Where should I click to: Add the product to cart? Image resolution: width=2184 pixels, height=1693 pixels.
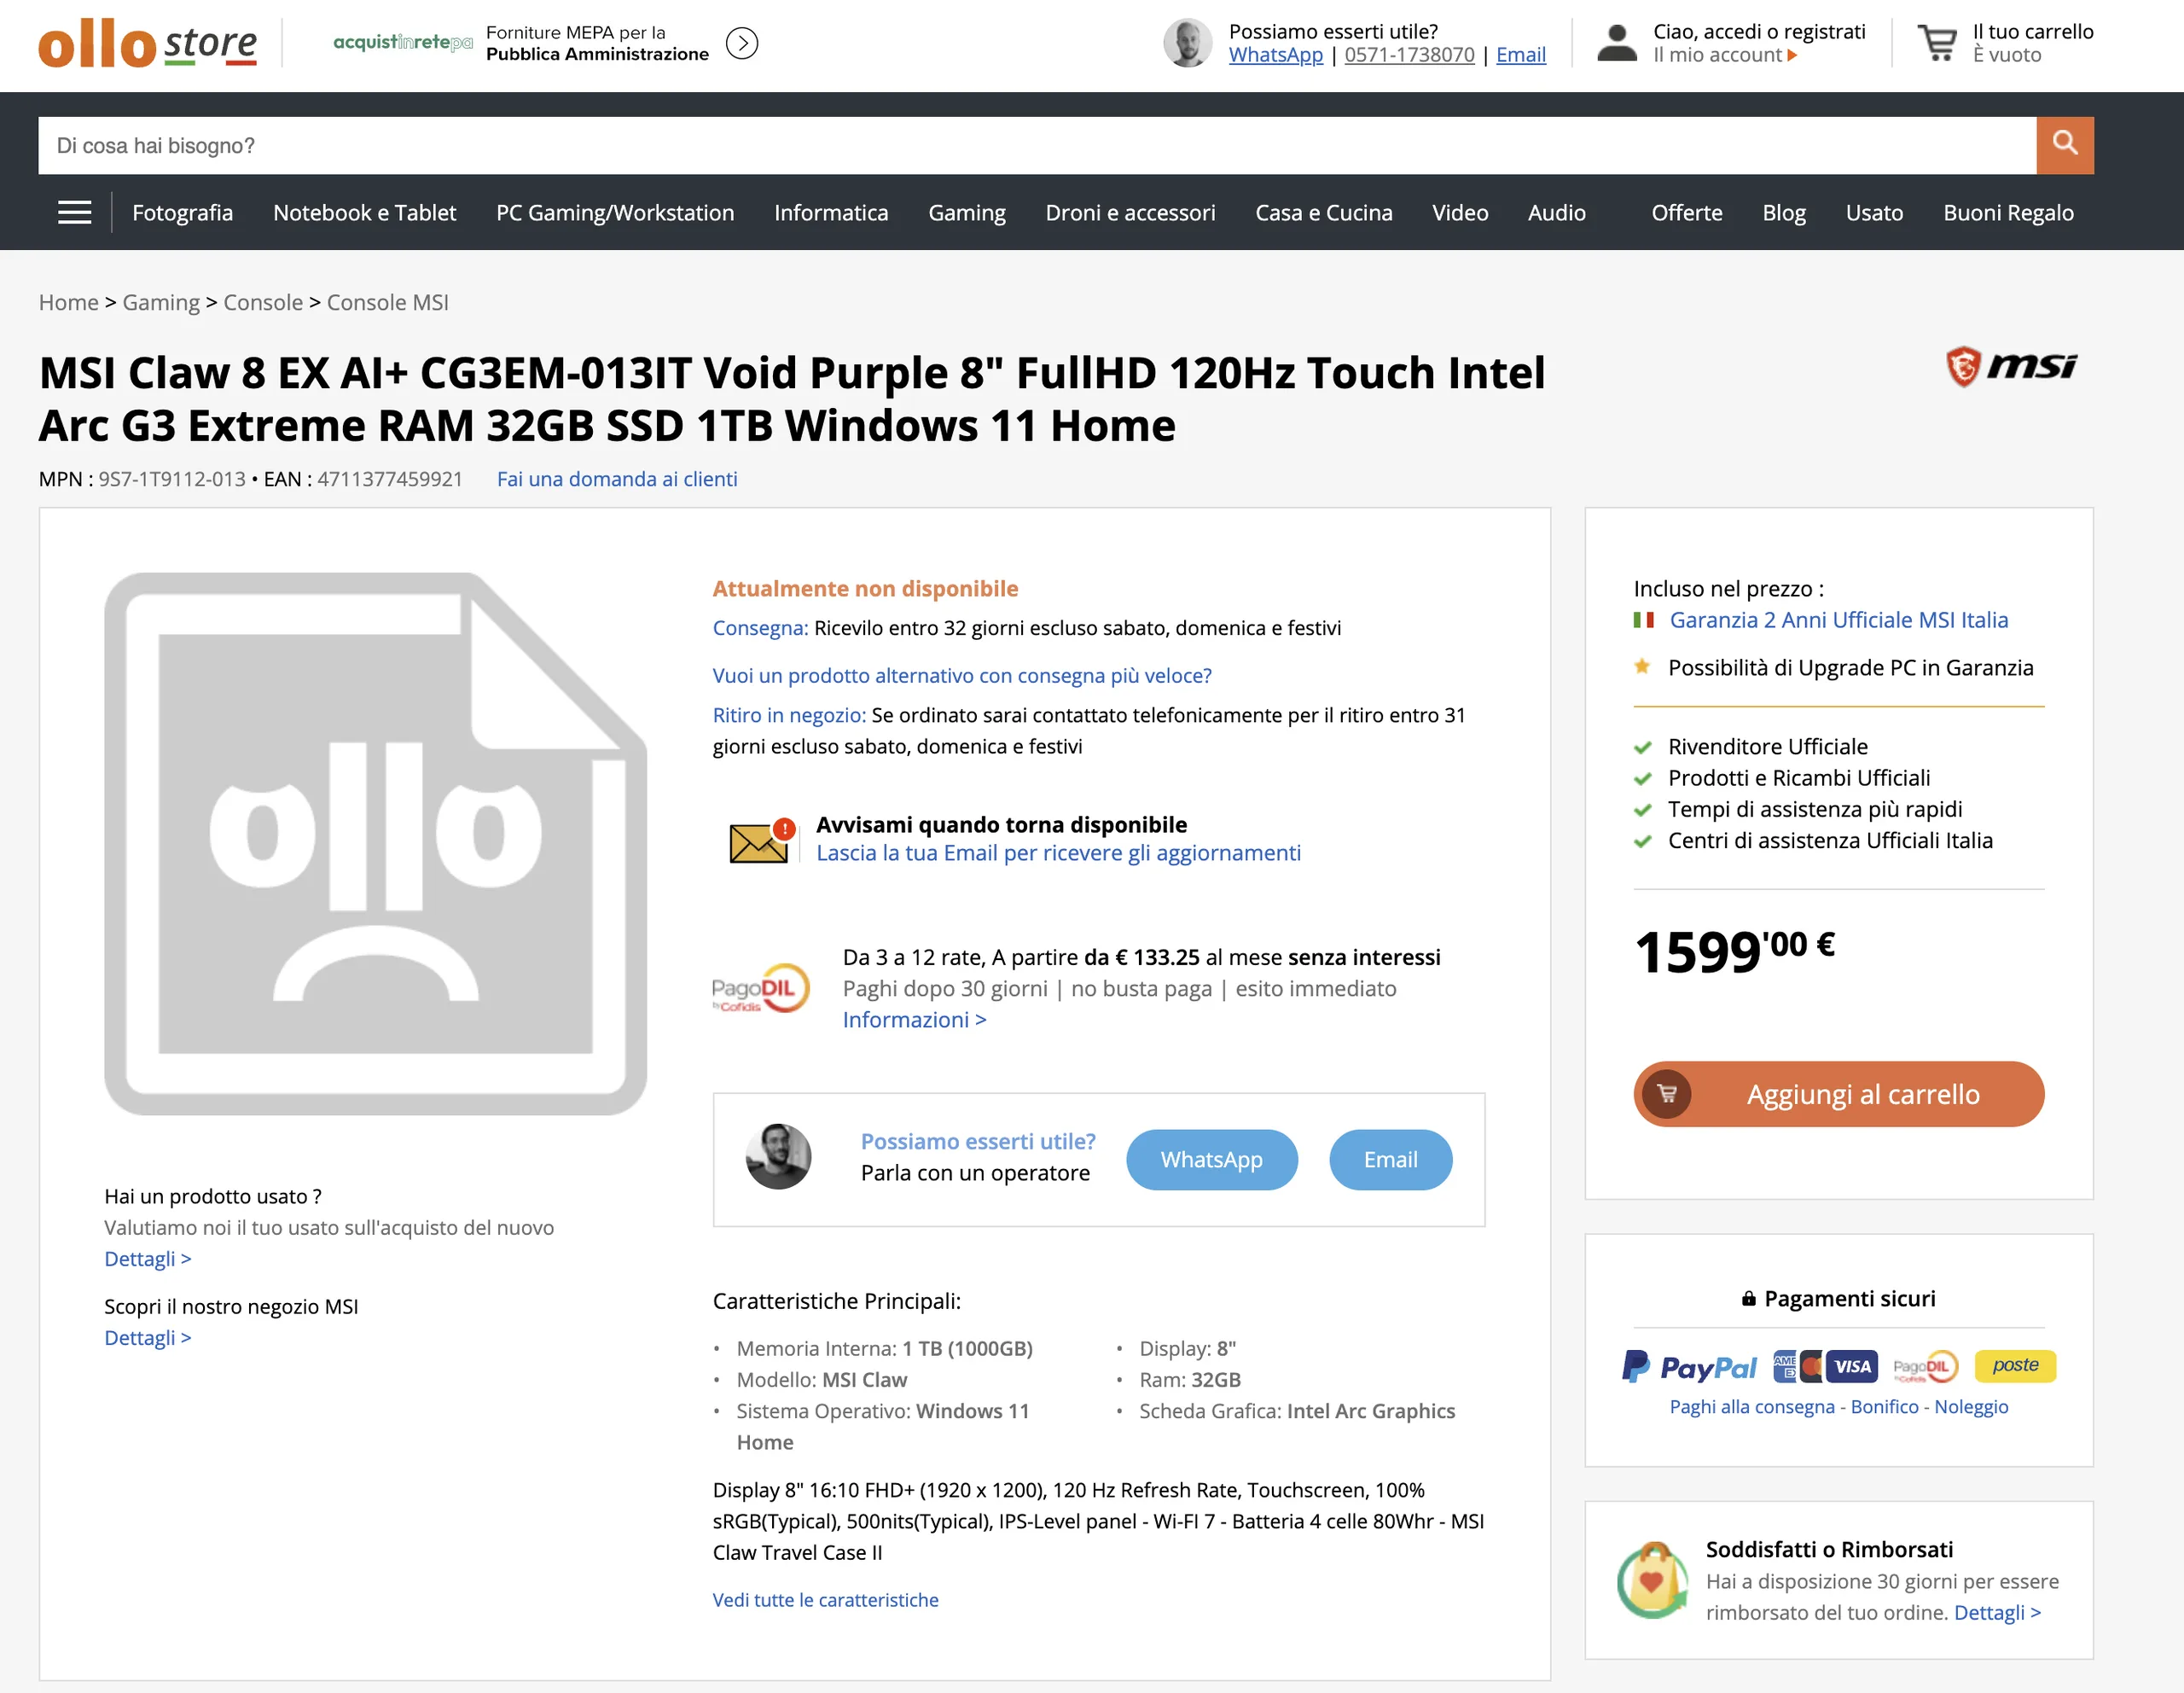1838,1094
